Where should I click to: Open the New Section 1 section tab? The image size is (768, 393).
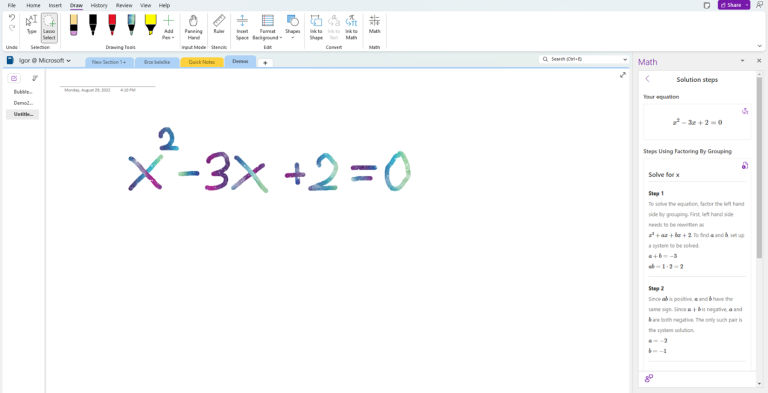point(109,62)
